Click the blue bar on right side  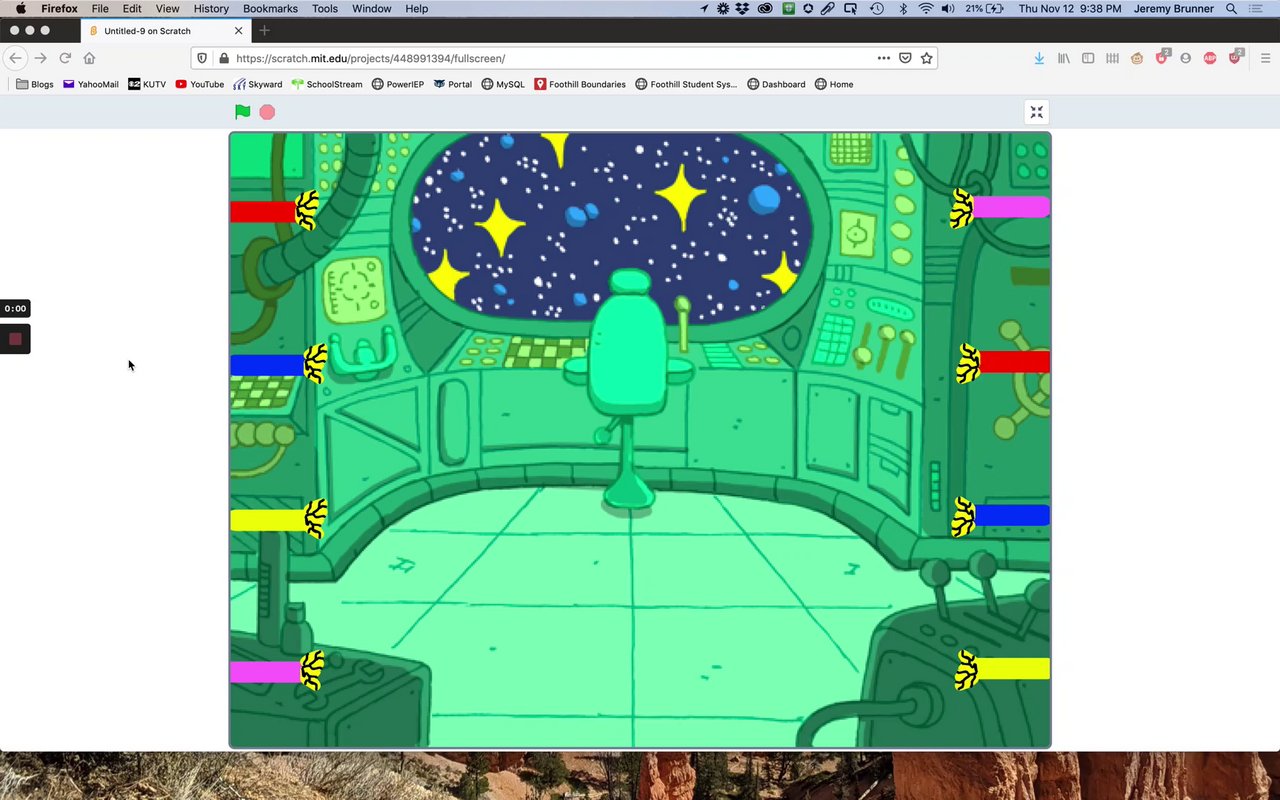tap(1012, 516)
